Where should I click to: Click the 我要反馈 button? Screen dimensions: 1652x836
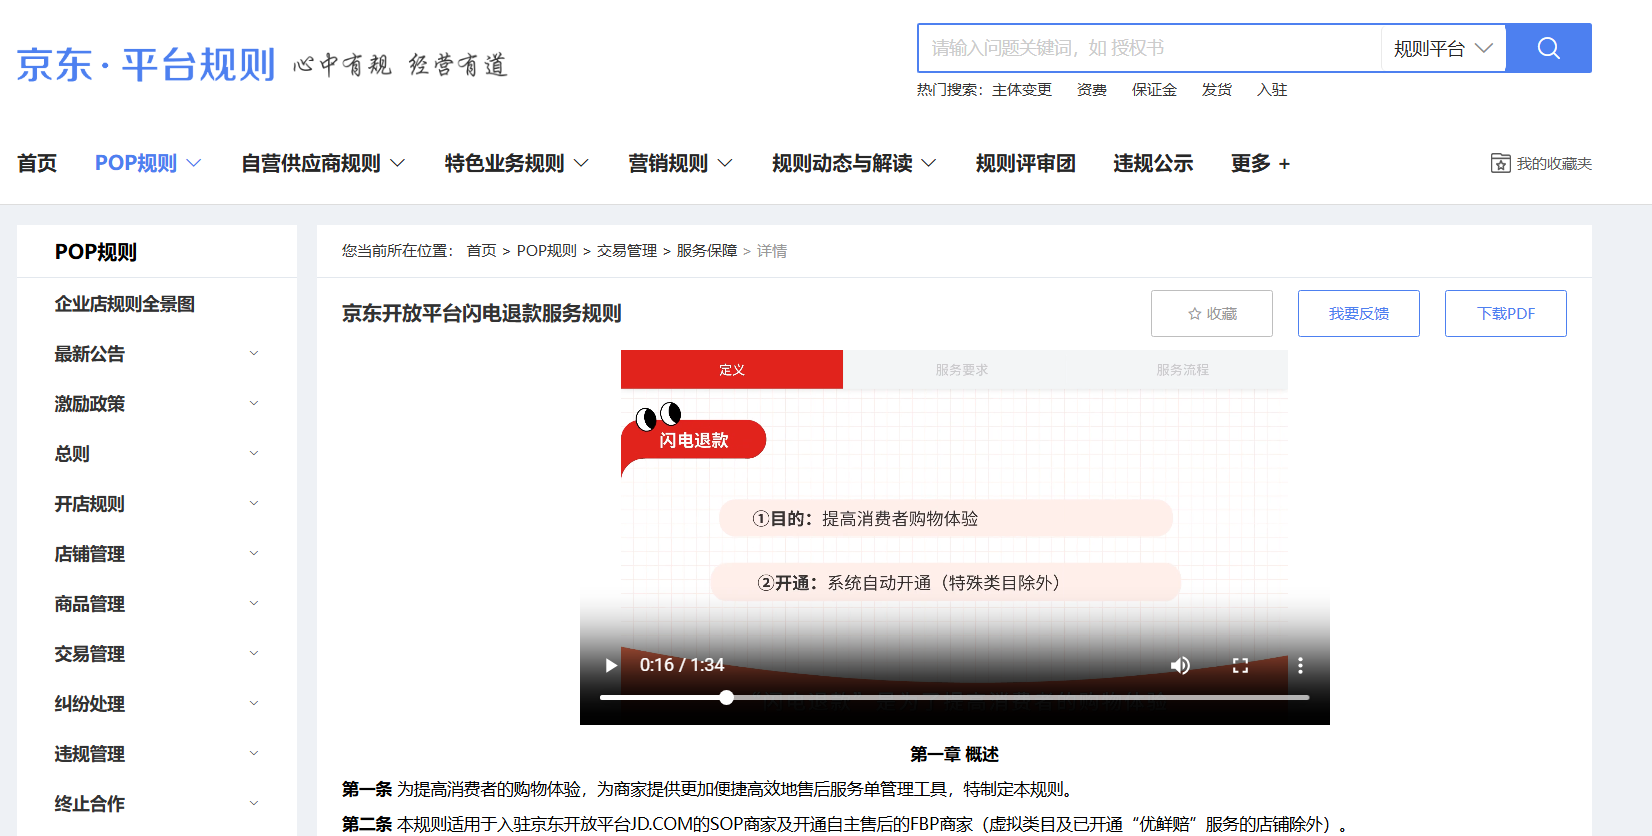(x=1359, y=313)
